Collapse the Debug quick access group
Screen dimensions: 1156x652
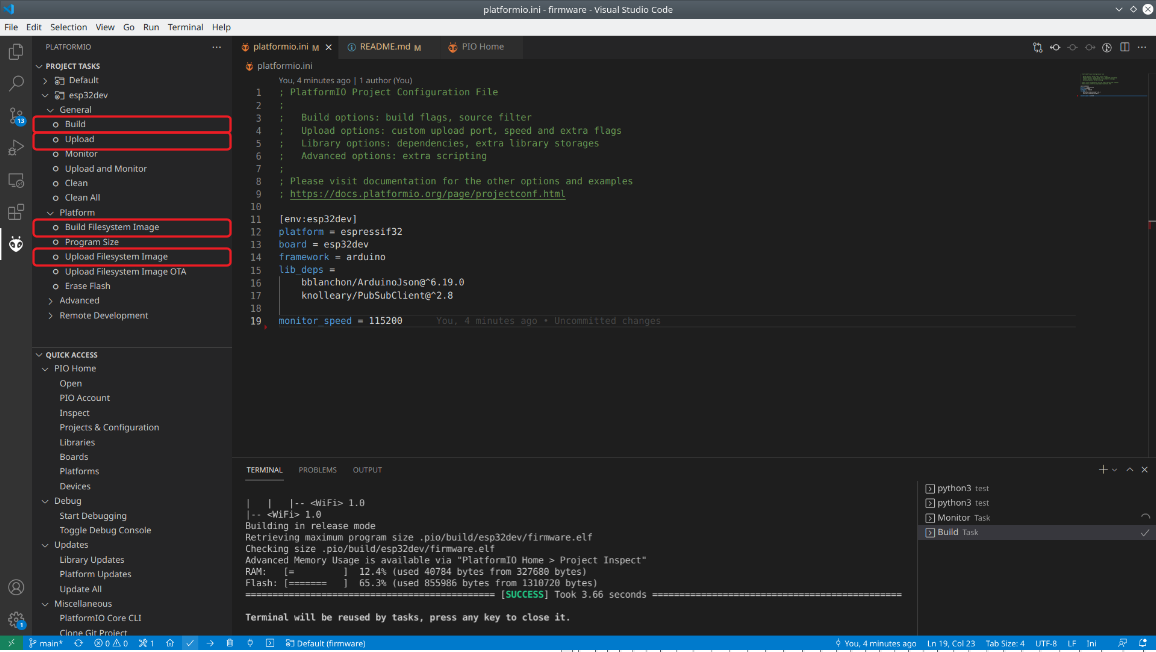click(x=45, y=501)
